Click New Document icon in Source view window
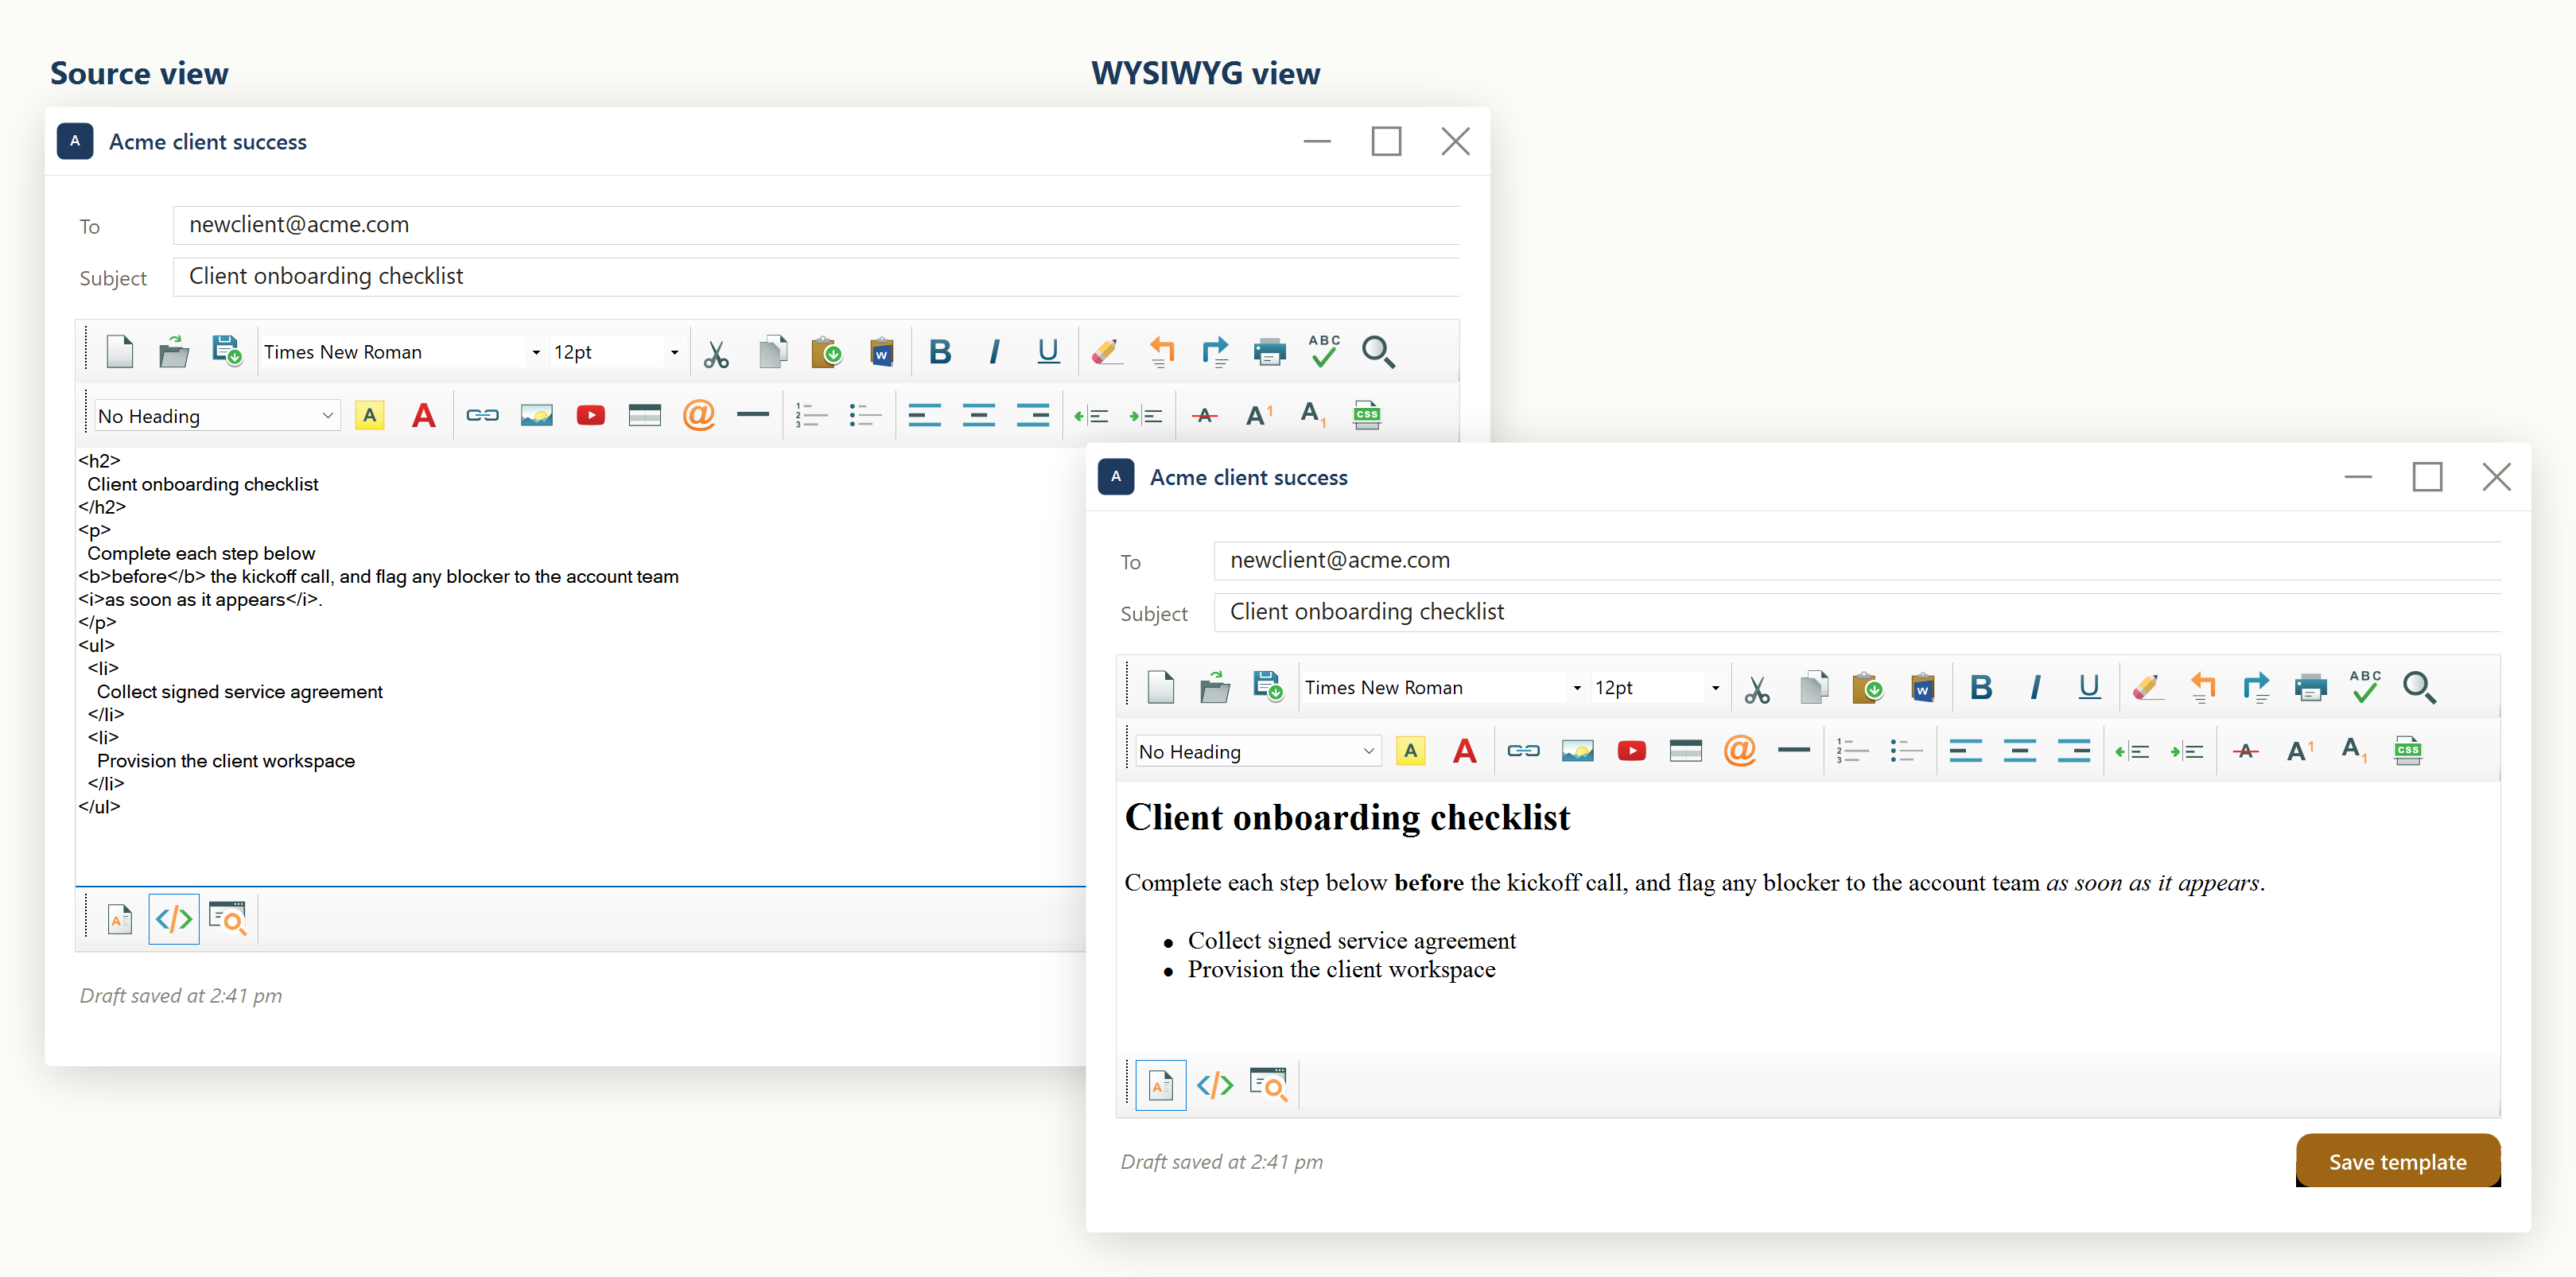 [x=120, y=352]
